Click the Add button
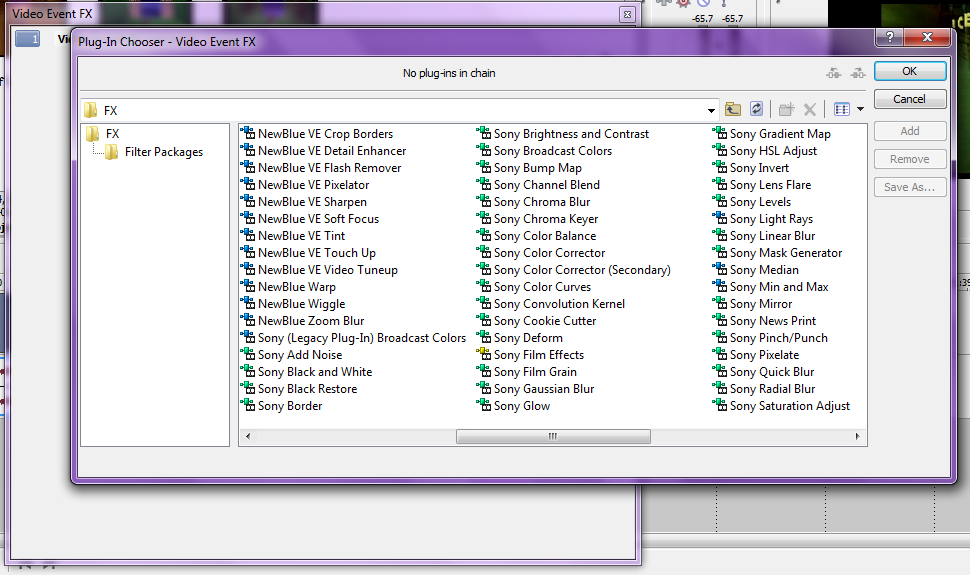The height and width of the screenshot is (575, 970). click(x=909, y=131)
